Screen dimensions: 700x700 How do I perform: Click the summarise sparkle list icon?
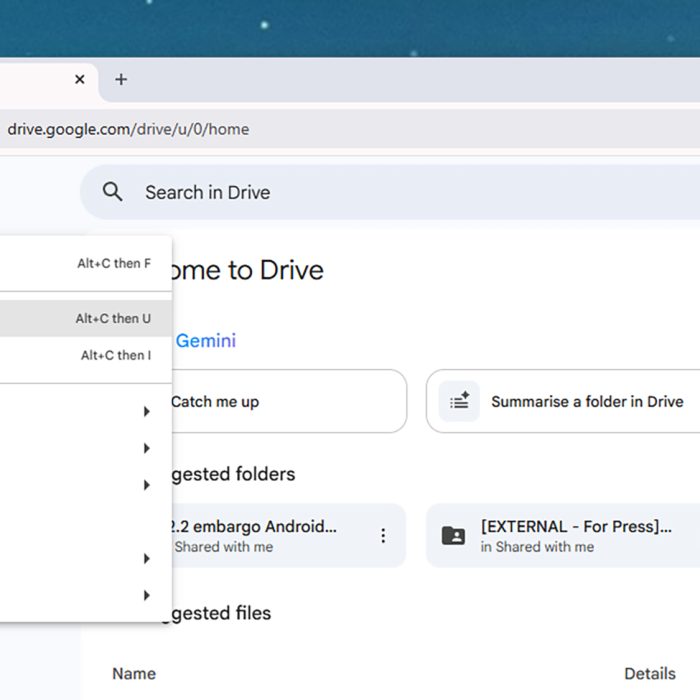(x=459, y=401)
